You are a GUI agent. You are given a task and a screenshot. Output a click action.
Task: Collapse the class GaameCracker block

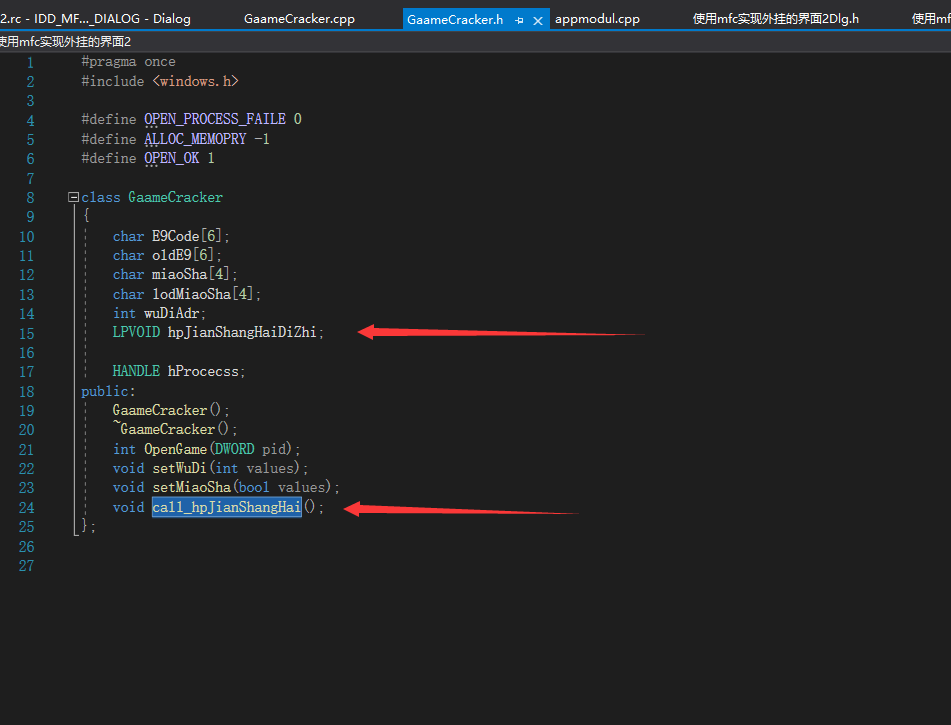coord(73,197)
